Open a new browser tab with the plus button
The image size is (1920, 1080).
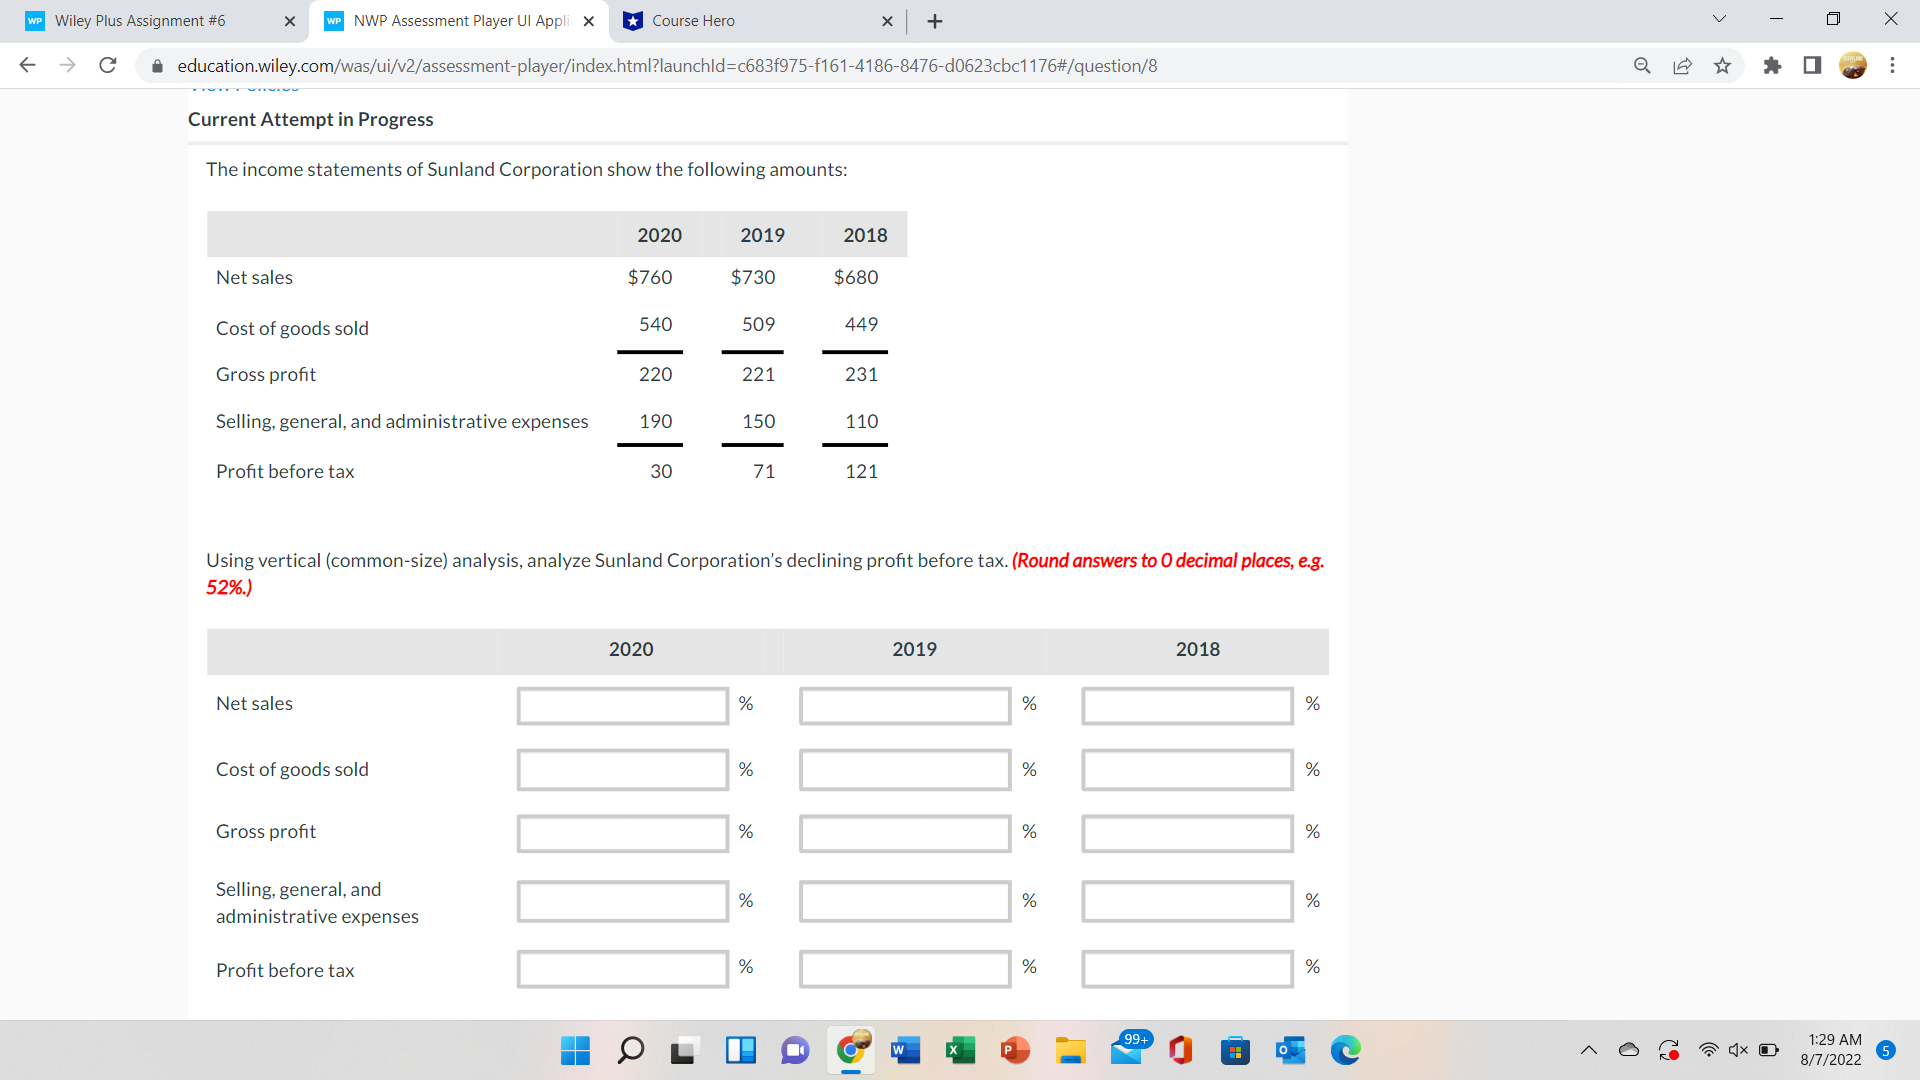pos(934,20)
